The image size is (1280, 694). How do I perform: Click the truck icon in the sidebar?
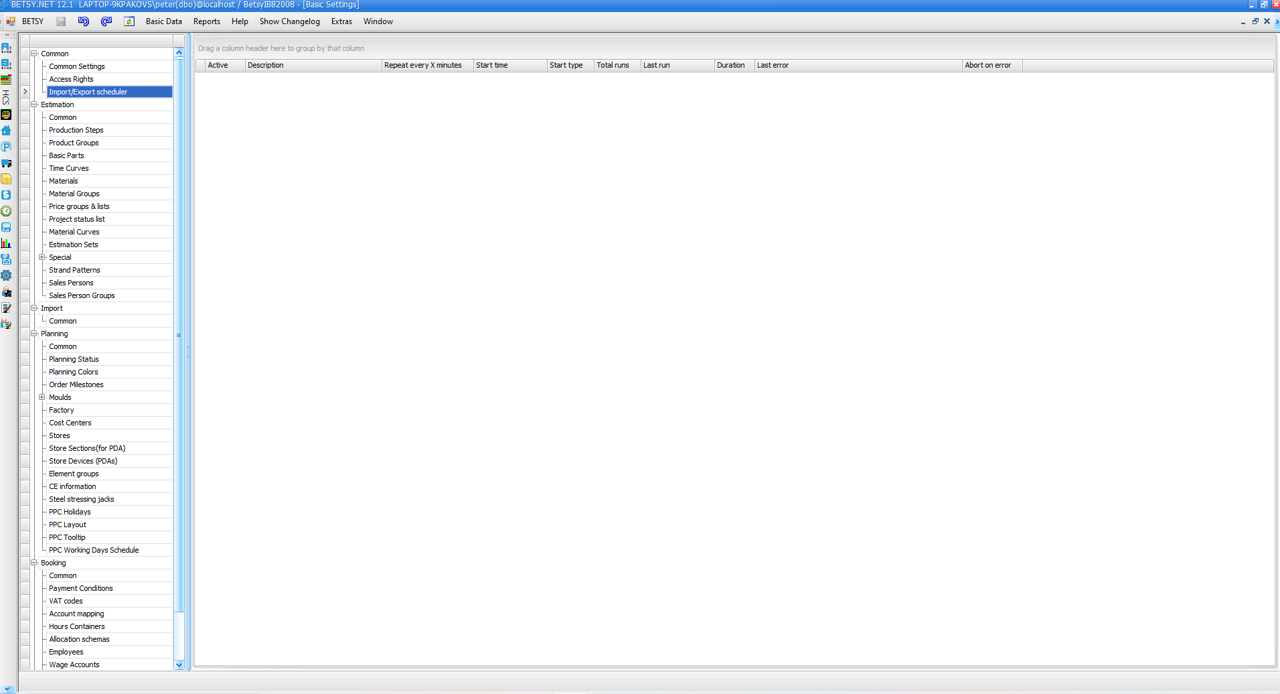coord(6,163)
